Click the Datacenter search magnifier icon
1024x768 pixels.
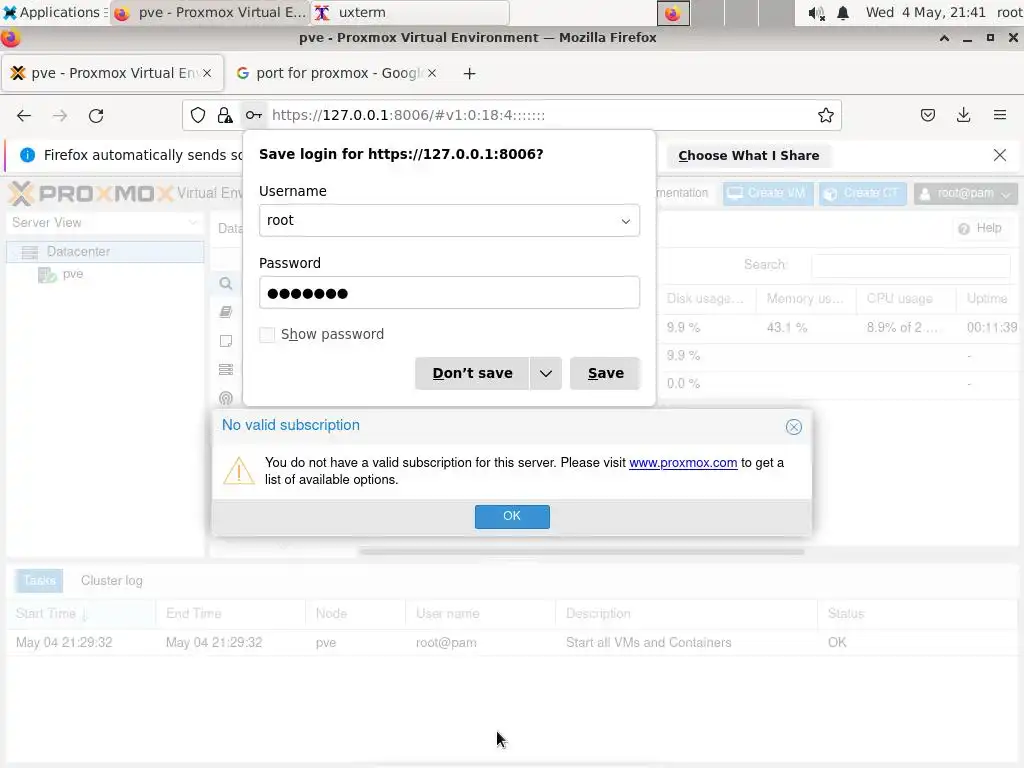pos(225,283)
